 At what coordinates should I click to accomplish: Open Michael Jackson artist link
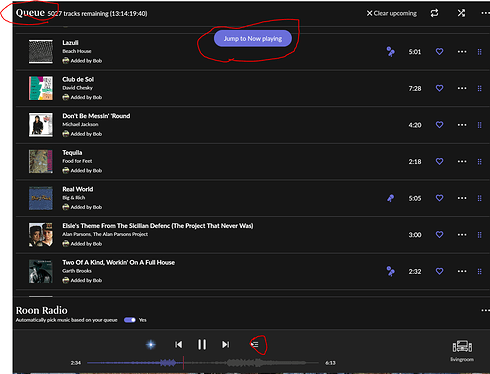(80, 125)
